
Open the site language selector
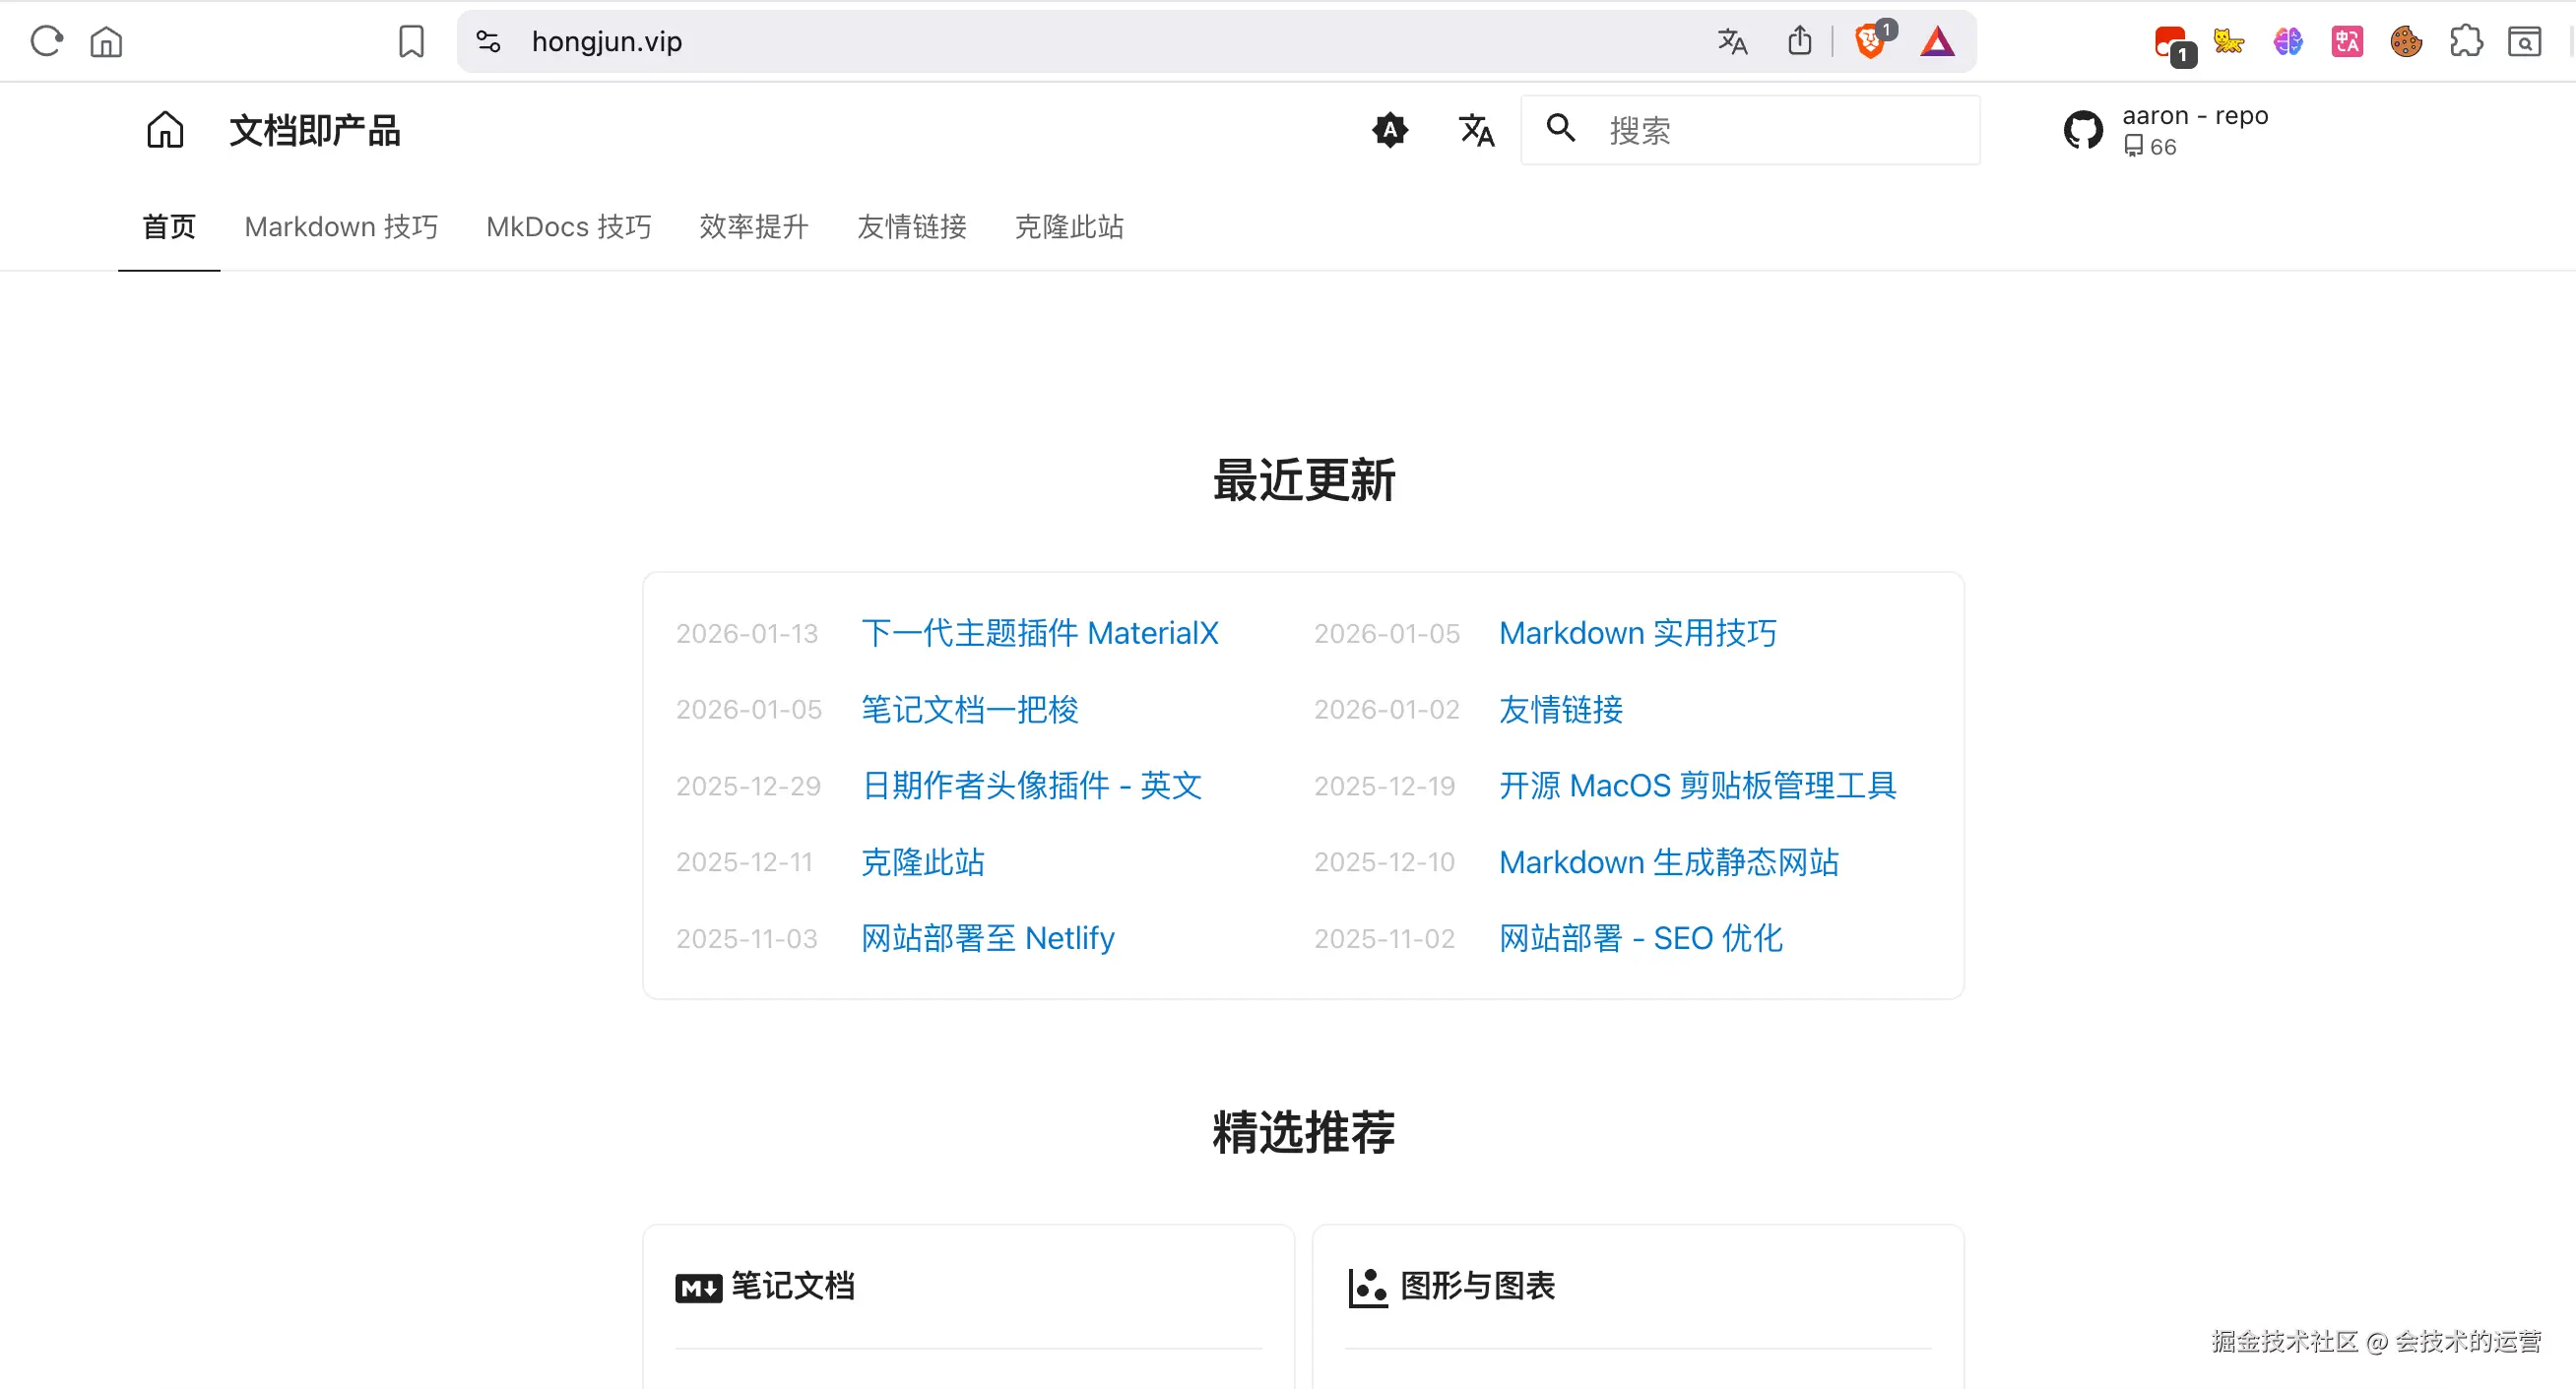[1476, 130]
